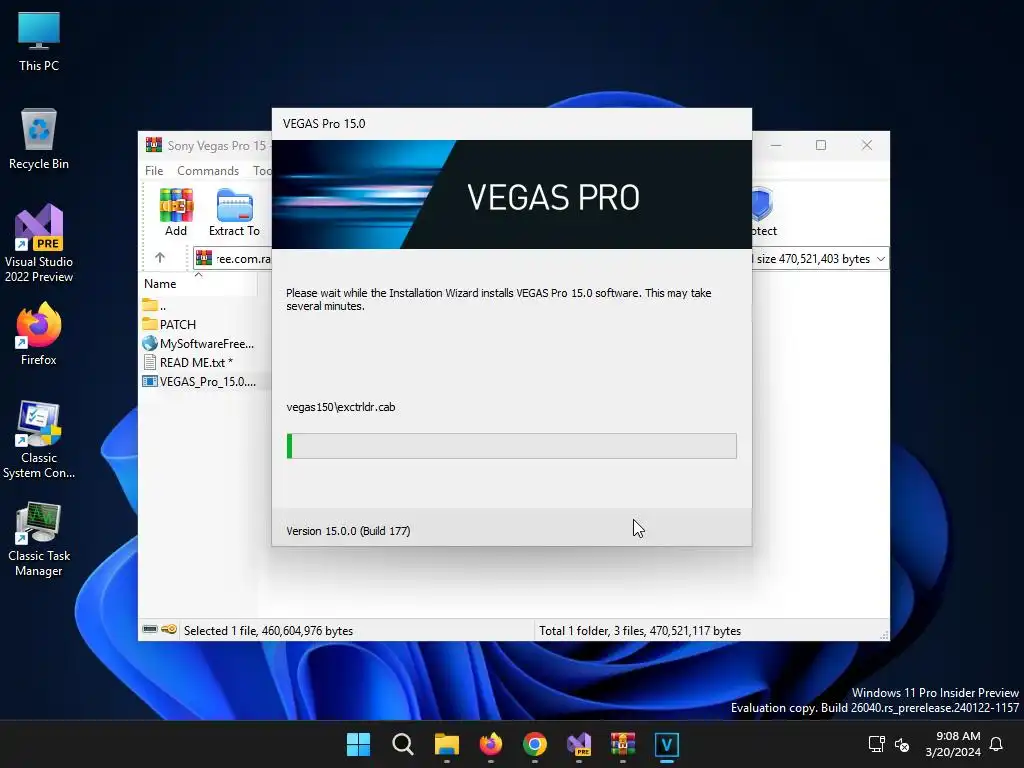
Task: Click the 'Version 15.0.0 (Build 177)' text
Action: click(x=348, y=531)
